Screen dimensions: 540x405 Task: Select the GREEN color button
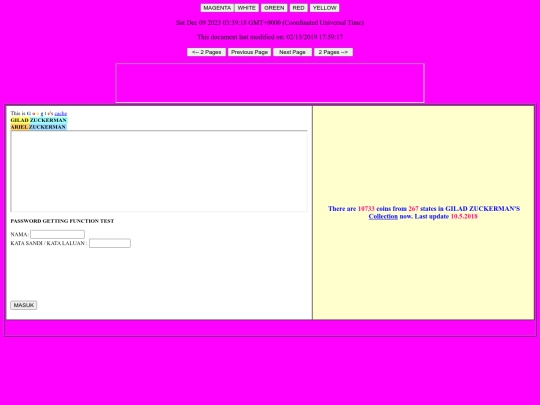274,8
